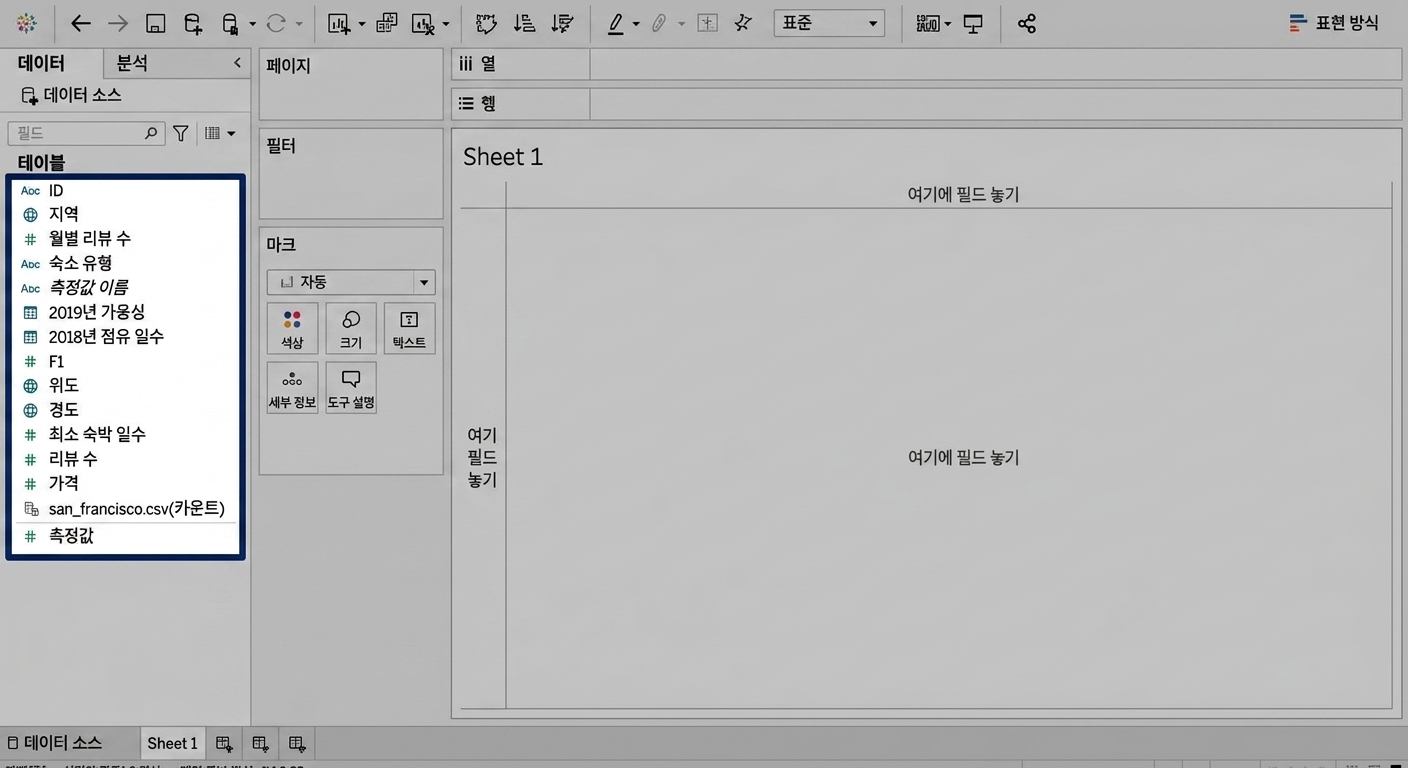Click the share workbook icon
Image resolution: width=1408 pixels, height=768 pixels.
click(1027, 23)
